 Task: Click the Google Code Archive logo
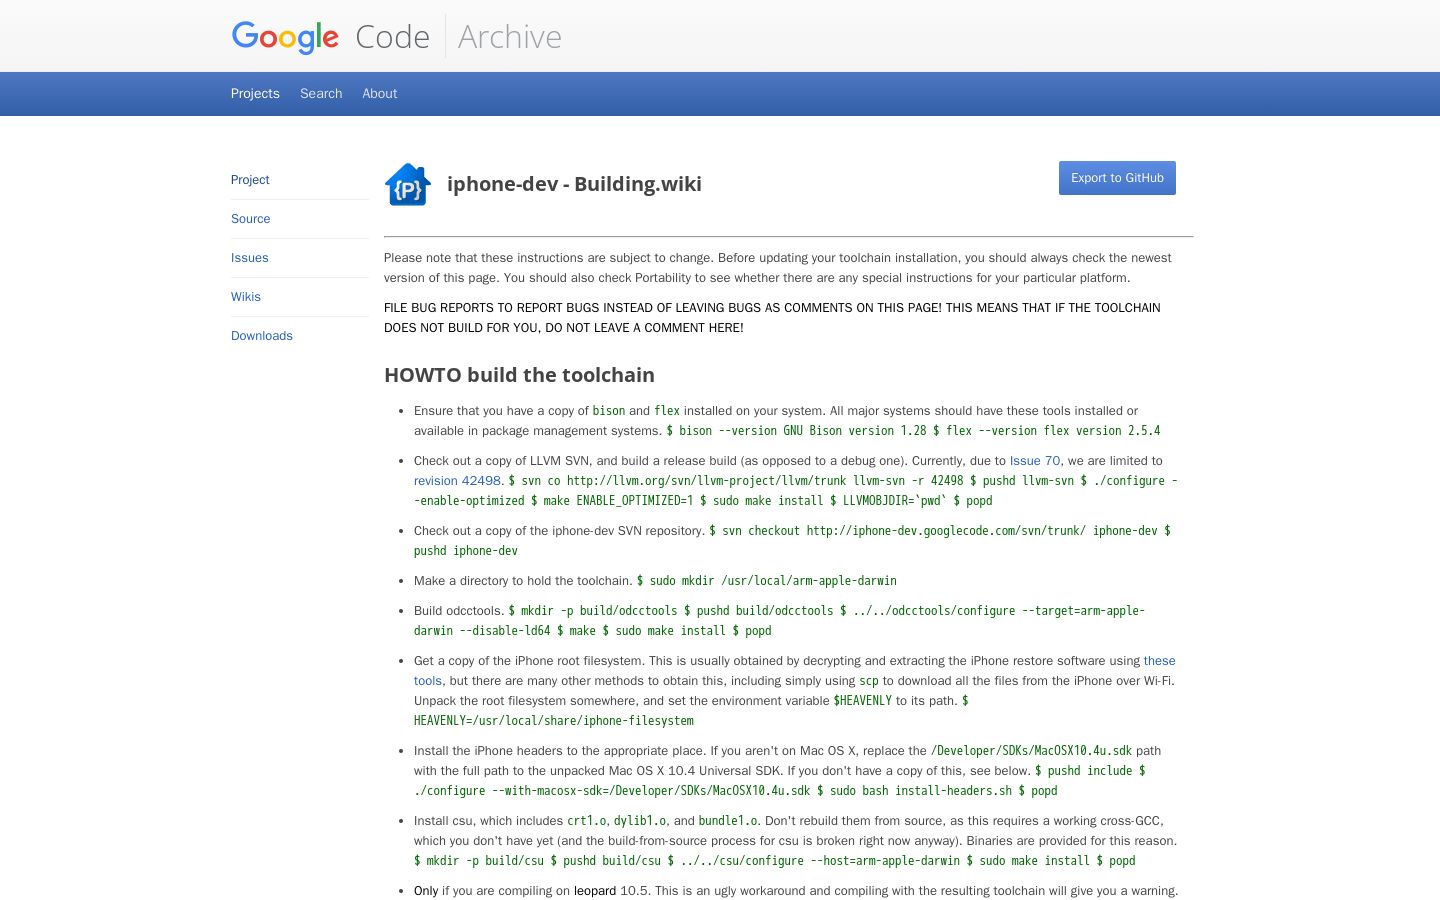coord(396,37)
